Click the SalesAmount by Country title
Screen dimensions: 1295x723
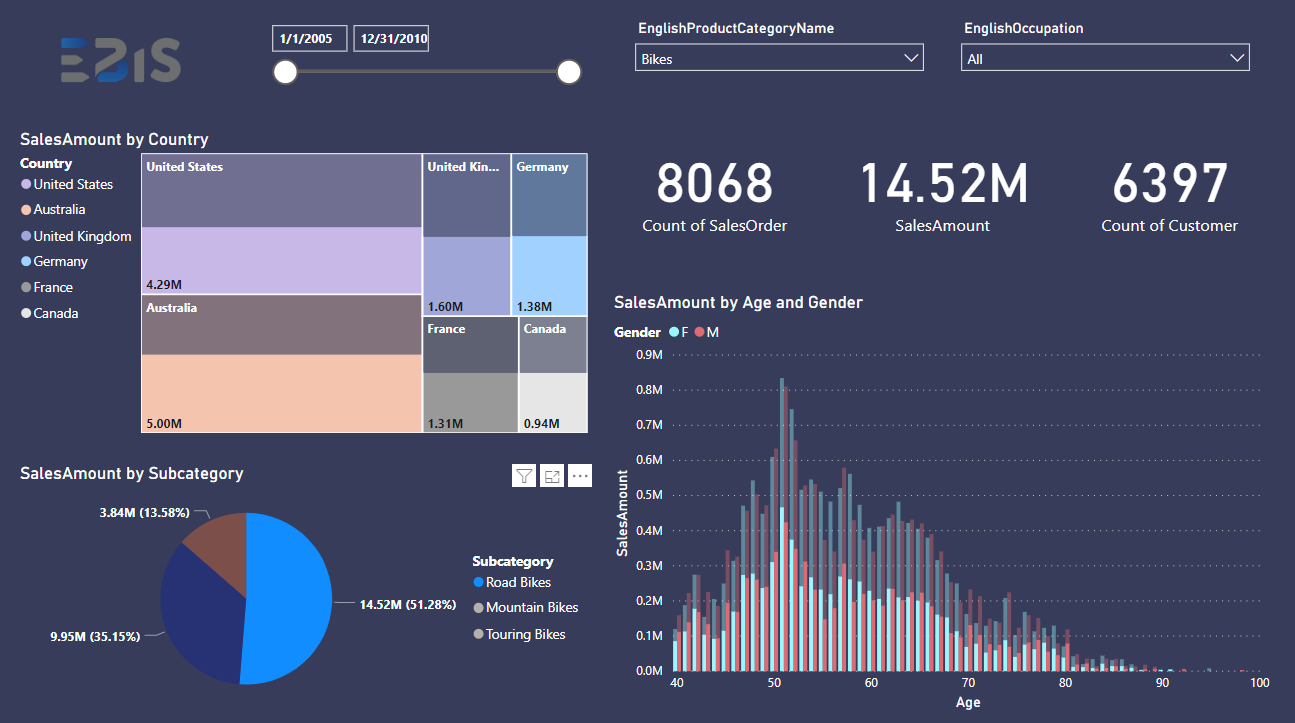click(x=114, y=140)
